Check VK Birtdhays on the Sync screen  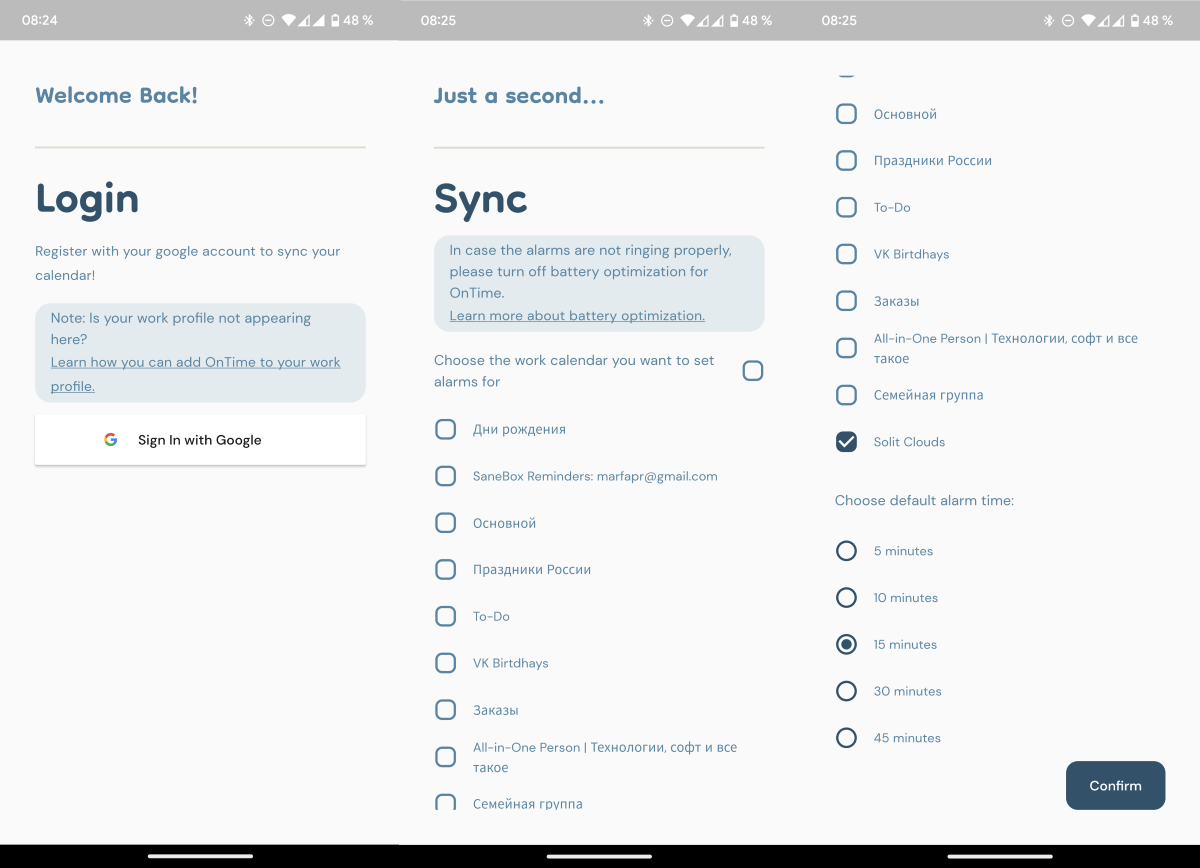[x=446, y=663]
